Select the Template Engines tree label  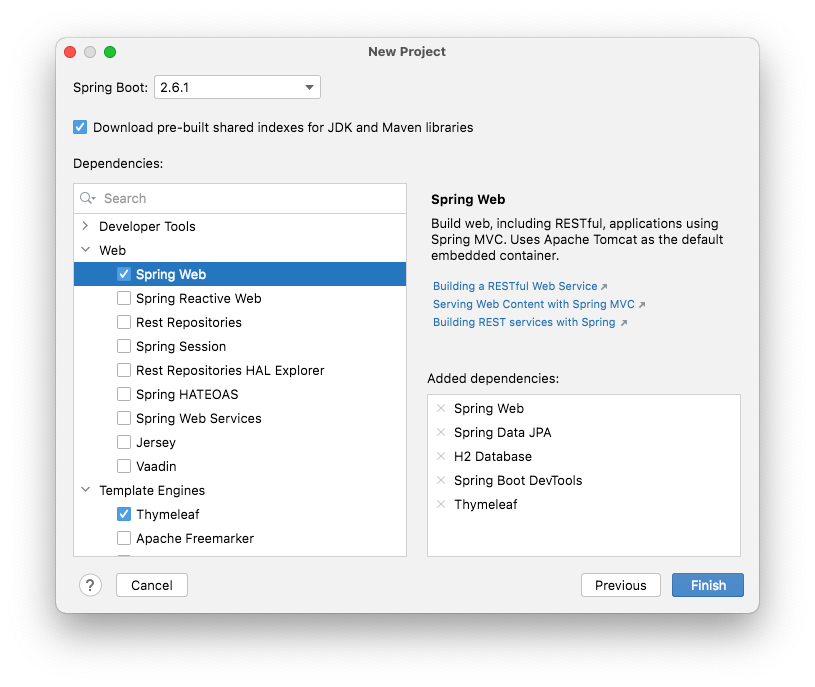[x=152, y=490]
